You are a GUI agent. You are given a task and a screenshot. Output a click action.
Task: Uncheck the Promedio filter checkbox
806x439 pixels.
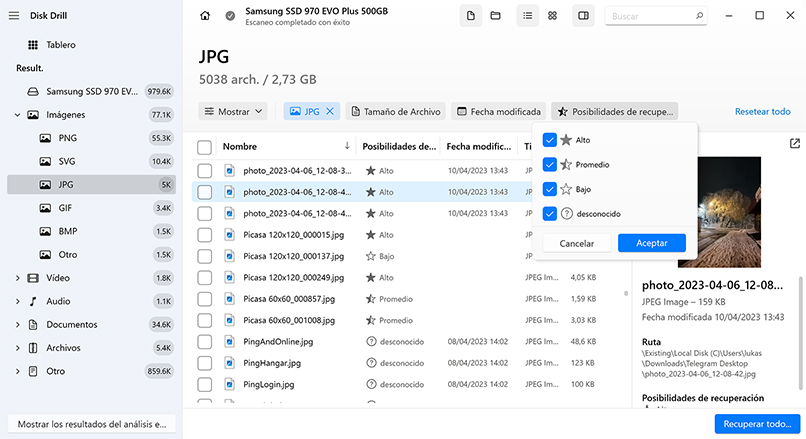pos(549,164)
